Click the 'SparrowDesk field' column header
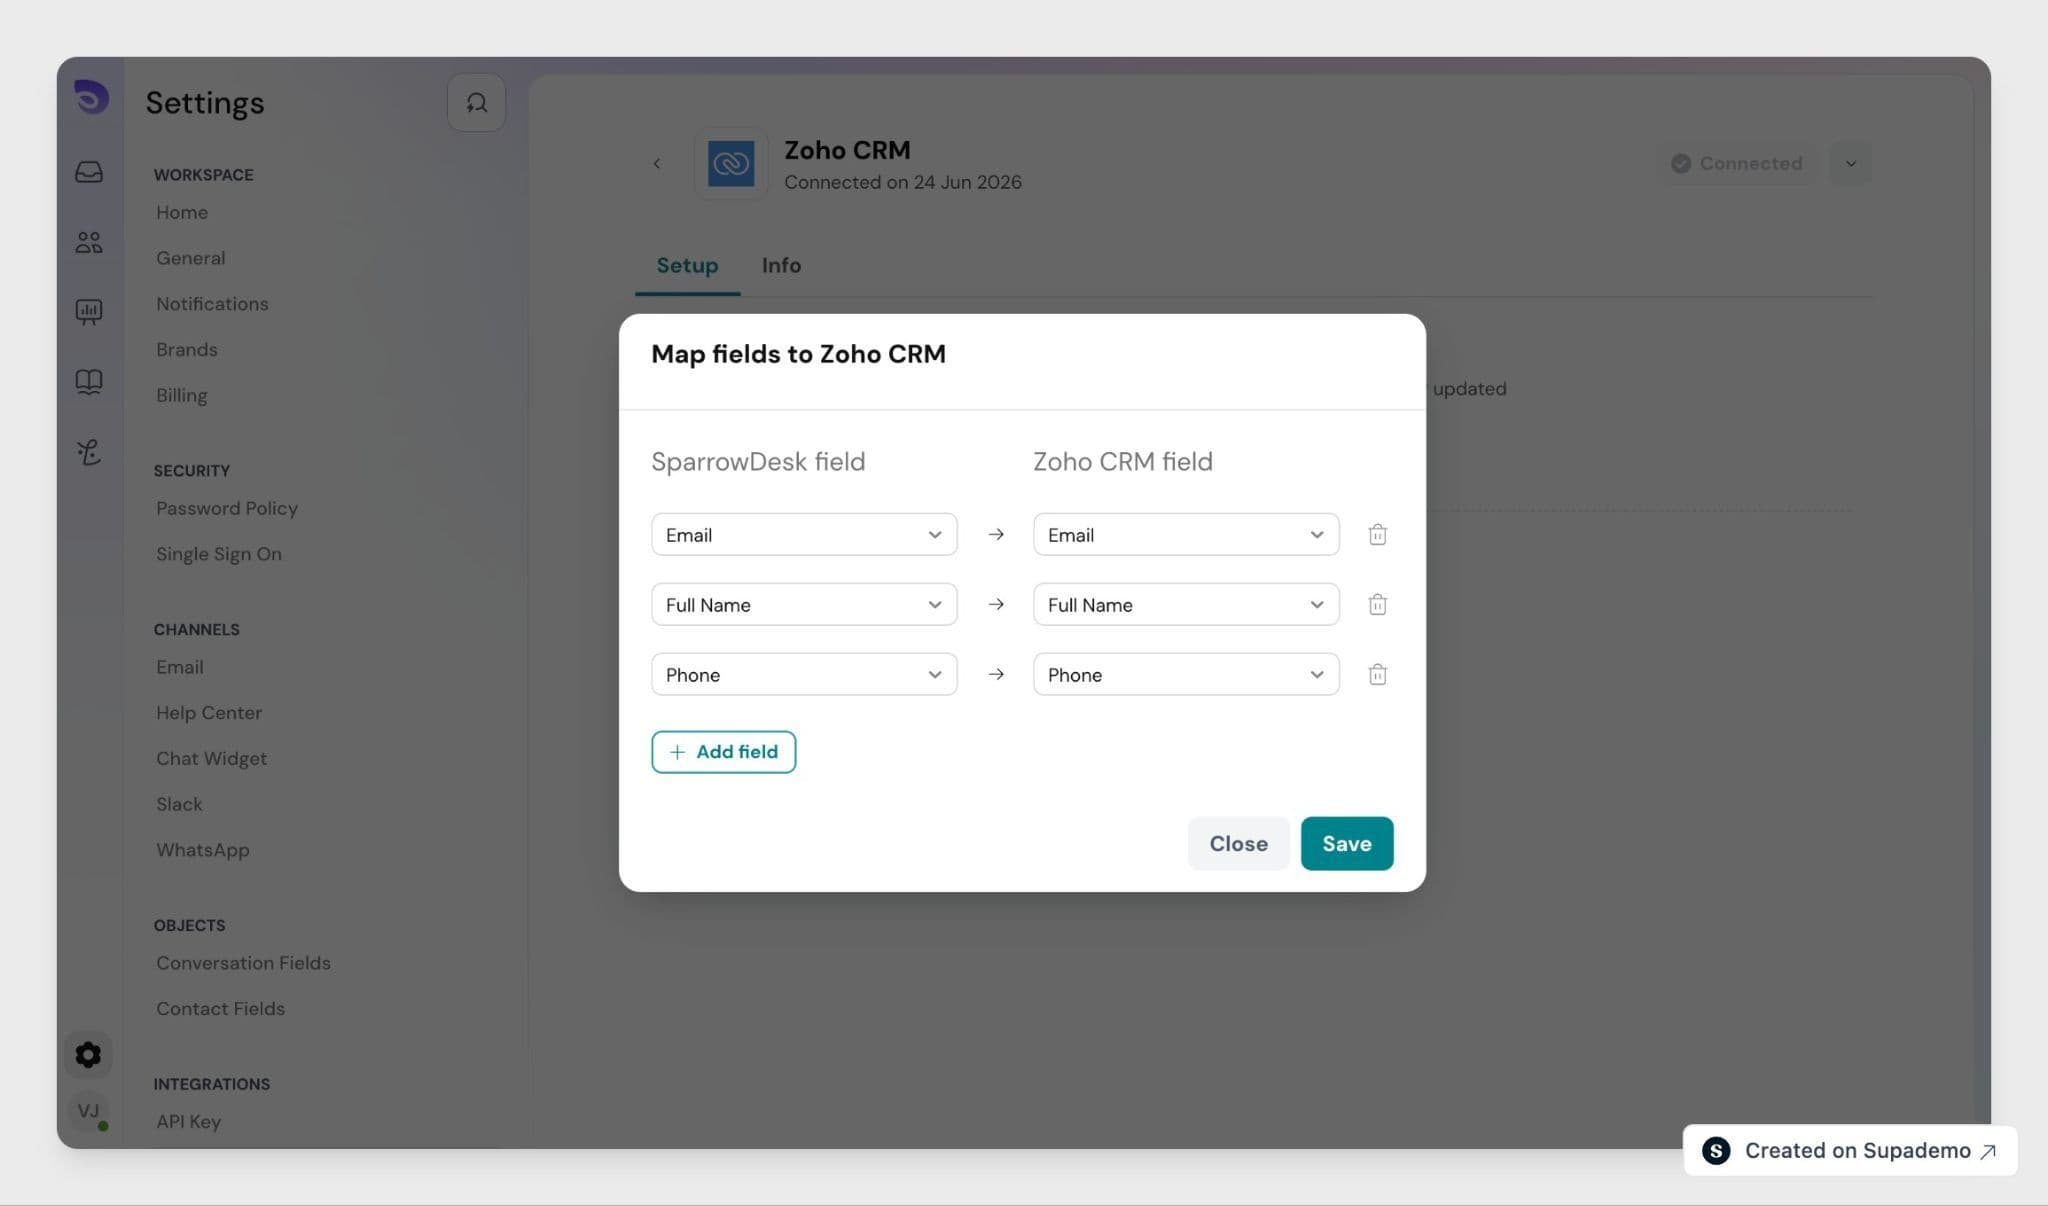2048x1206 pixels. point(758,461)
